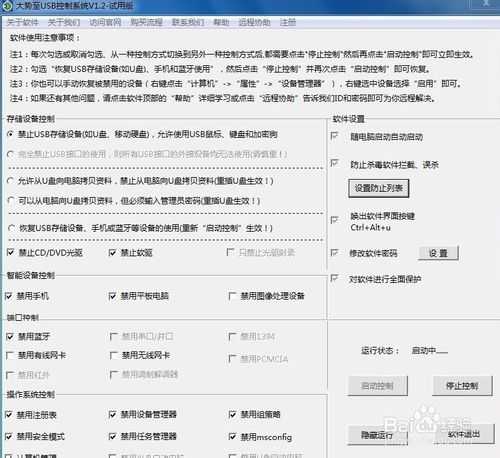The width and height of the screenshot is (500, 458).
Task: Uncheck the 禁用设备管理器 checkbox
Action: pyautogui.click(x=112, y=415)
